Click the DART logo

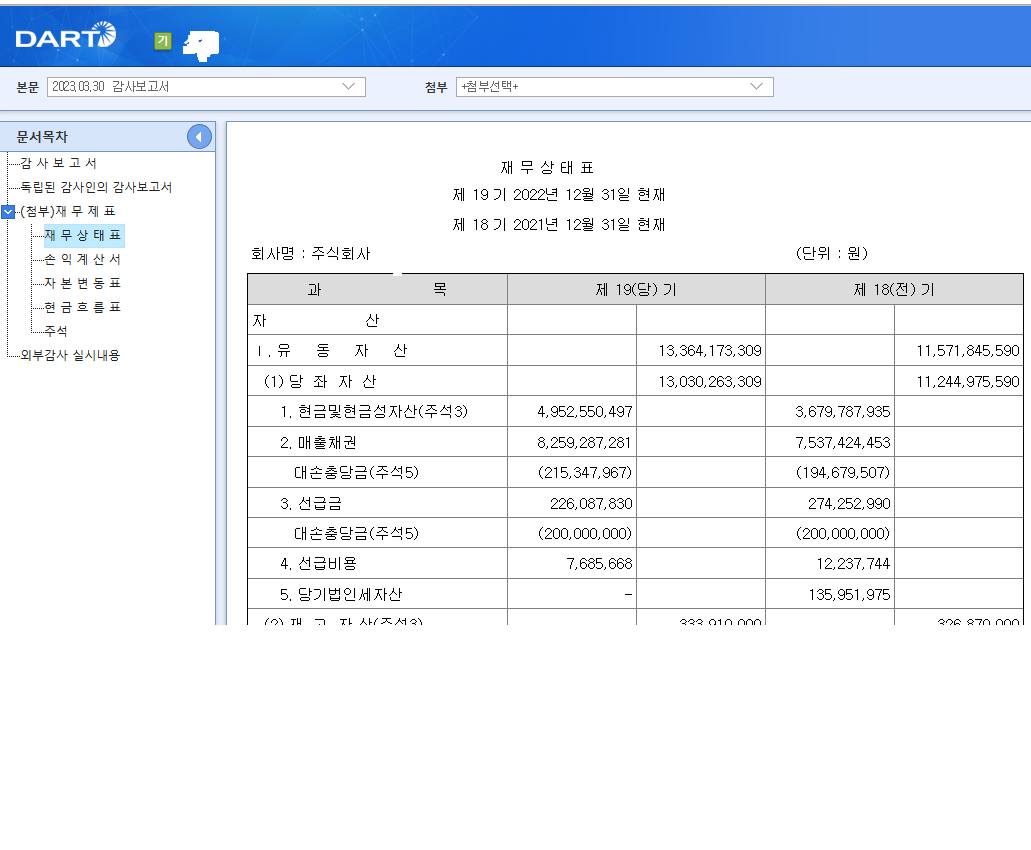point(66,36)
